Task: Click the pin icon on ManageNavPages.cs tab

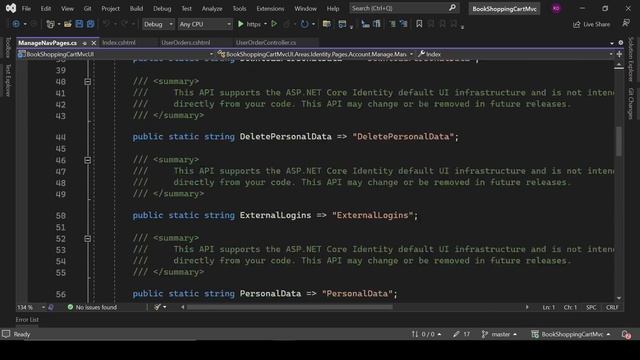Action: click(x=84, y=43)
